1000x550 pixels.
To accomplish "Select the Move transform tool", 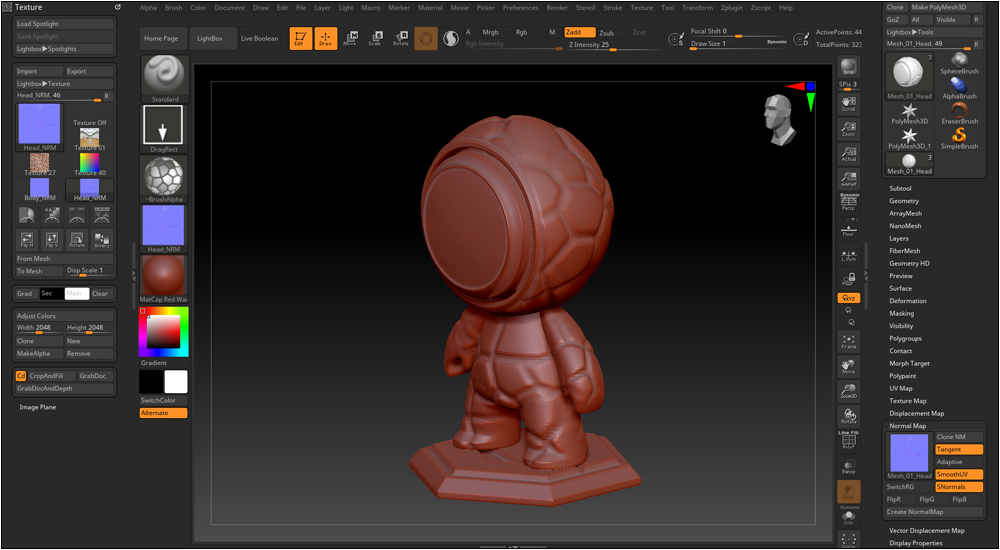I will pos(350,38).
